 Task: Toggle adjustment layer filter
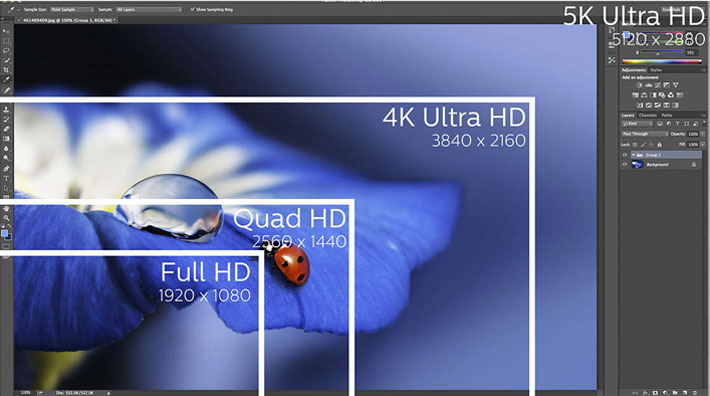tap(669, 124)
